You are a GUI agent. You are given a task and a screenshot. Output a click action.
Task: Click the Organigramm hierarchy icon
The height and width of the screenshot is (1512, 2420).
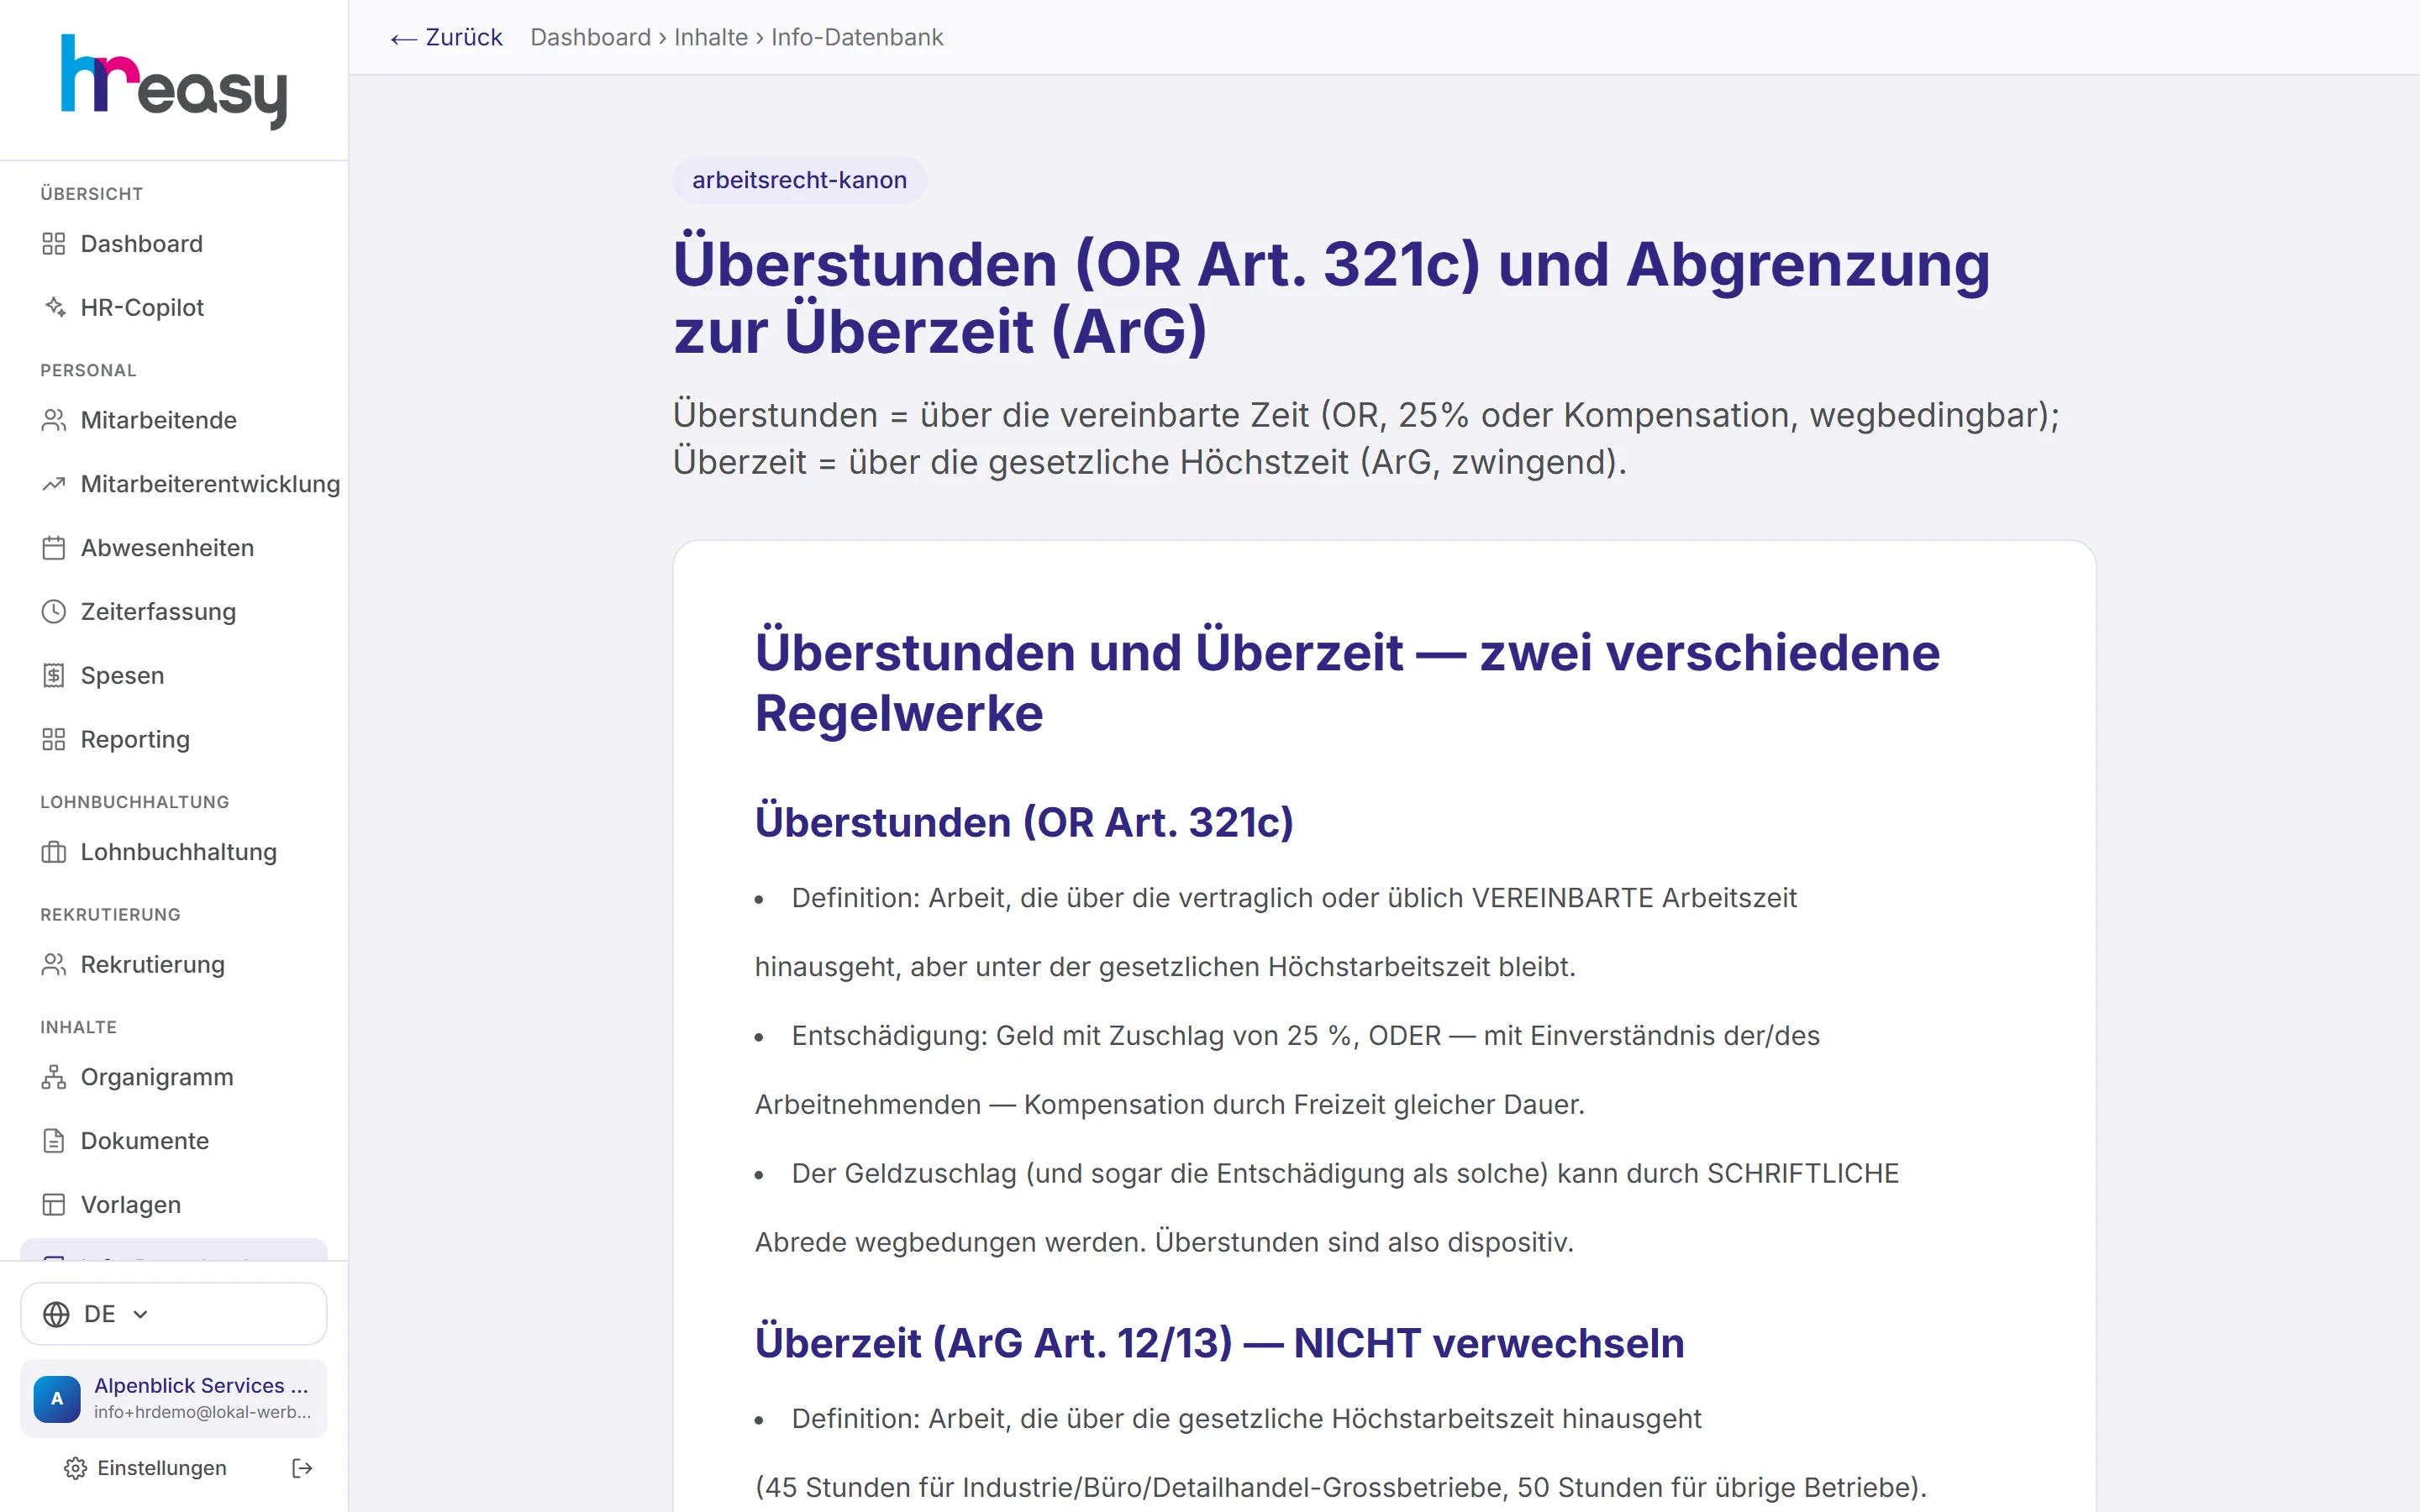coord(54,1077)
